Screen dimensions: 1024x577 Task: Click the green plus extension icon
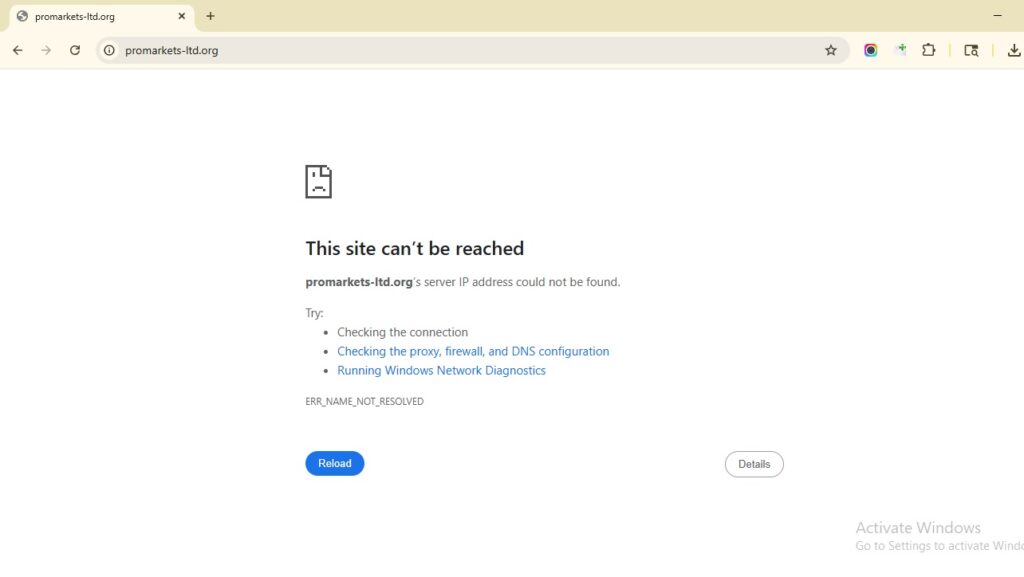(899, 49)
